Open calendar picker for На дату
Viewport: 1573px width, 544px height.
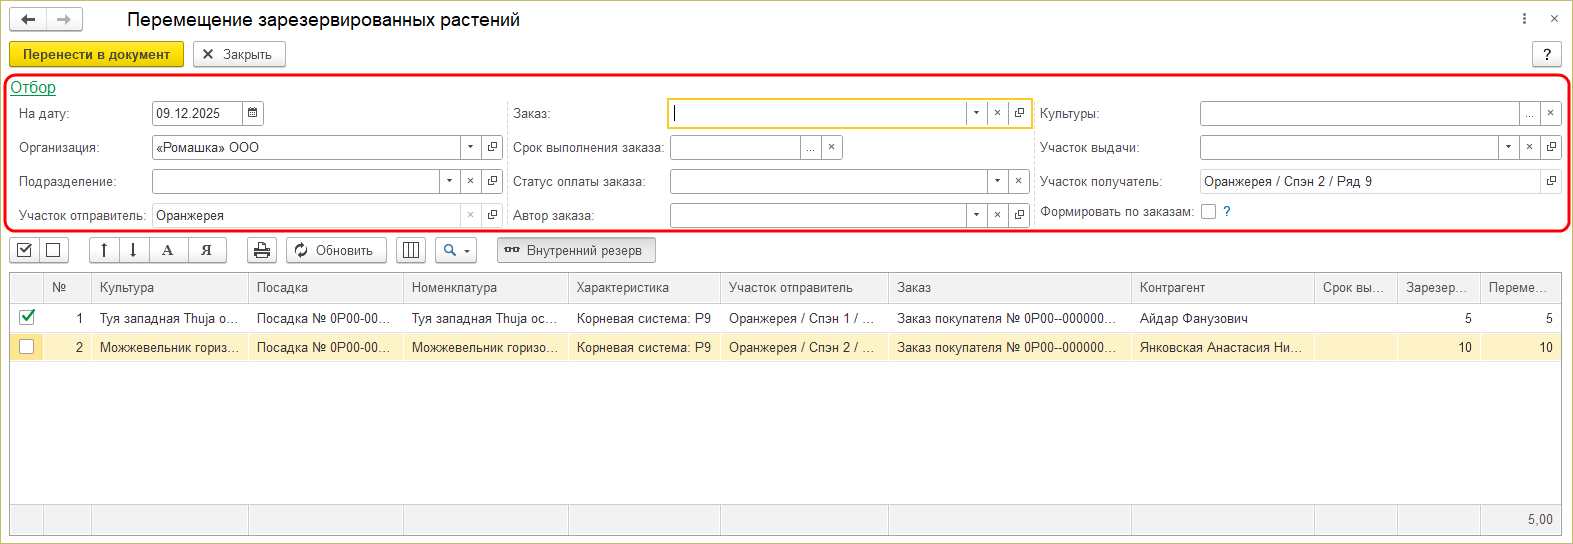253,113
